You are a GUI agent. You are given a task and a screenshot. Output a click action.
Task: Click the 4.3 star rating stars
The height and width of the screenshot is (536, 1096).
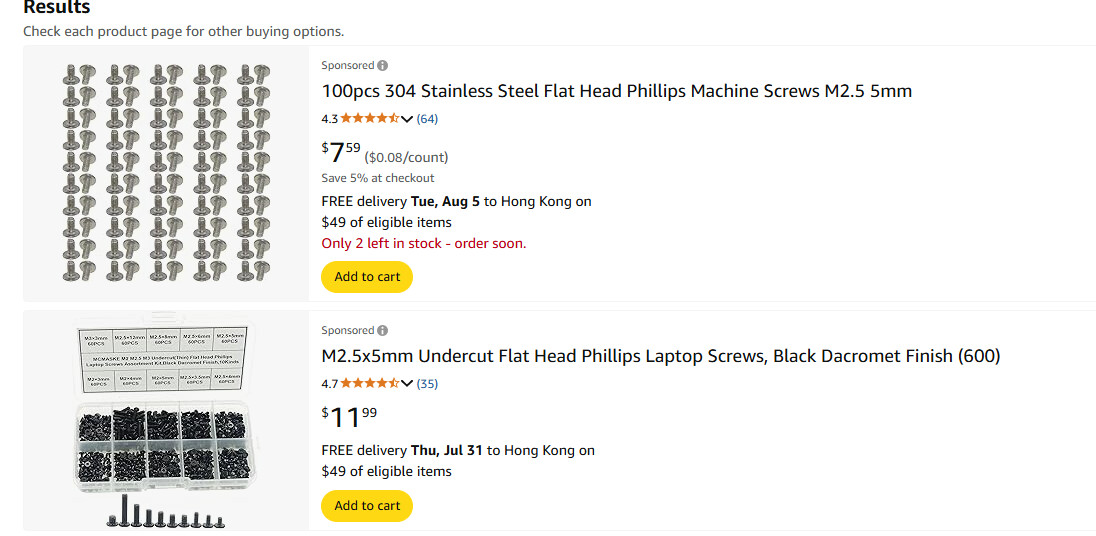tap(369, 119)
